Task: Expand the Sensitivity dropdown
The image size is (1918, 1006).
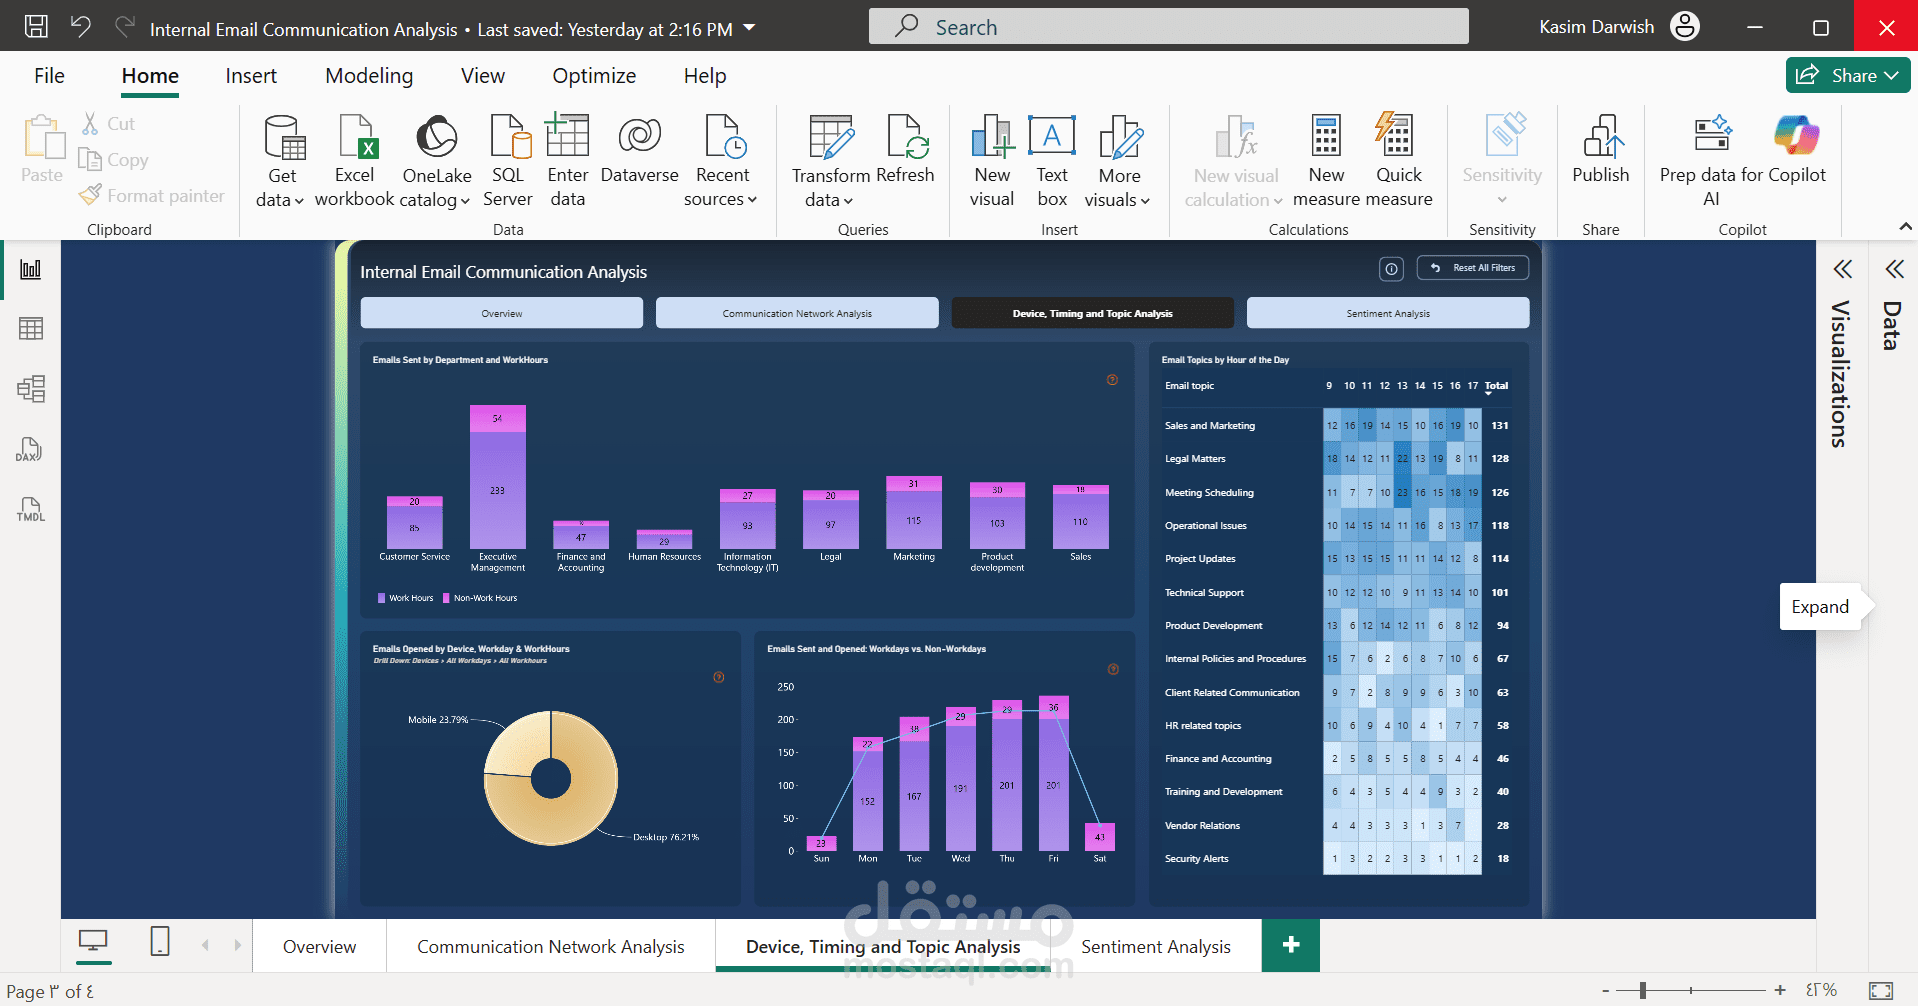Action: click(x=1502, y=199)
